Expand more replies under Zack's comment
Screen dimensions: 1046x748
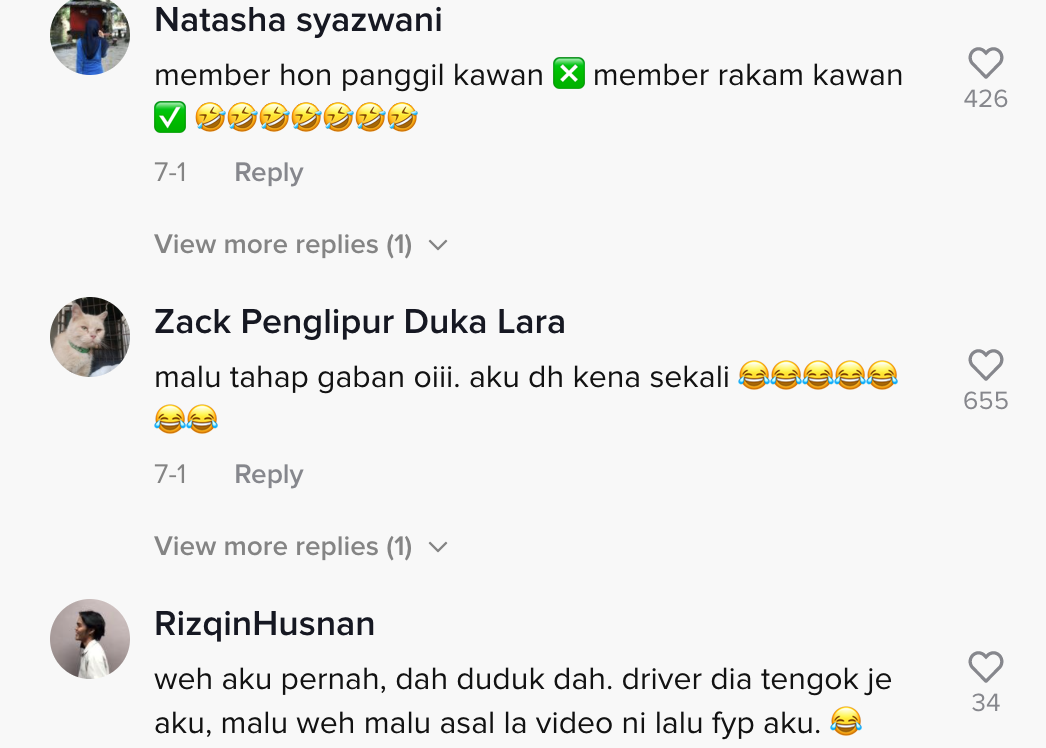pos(283,546)
